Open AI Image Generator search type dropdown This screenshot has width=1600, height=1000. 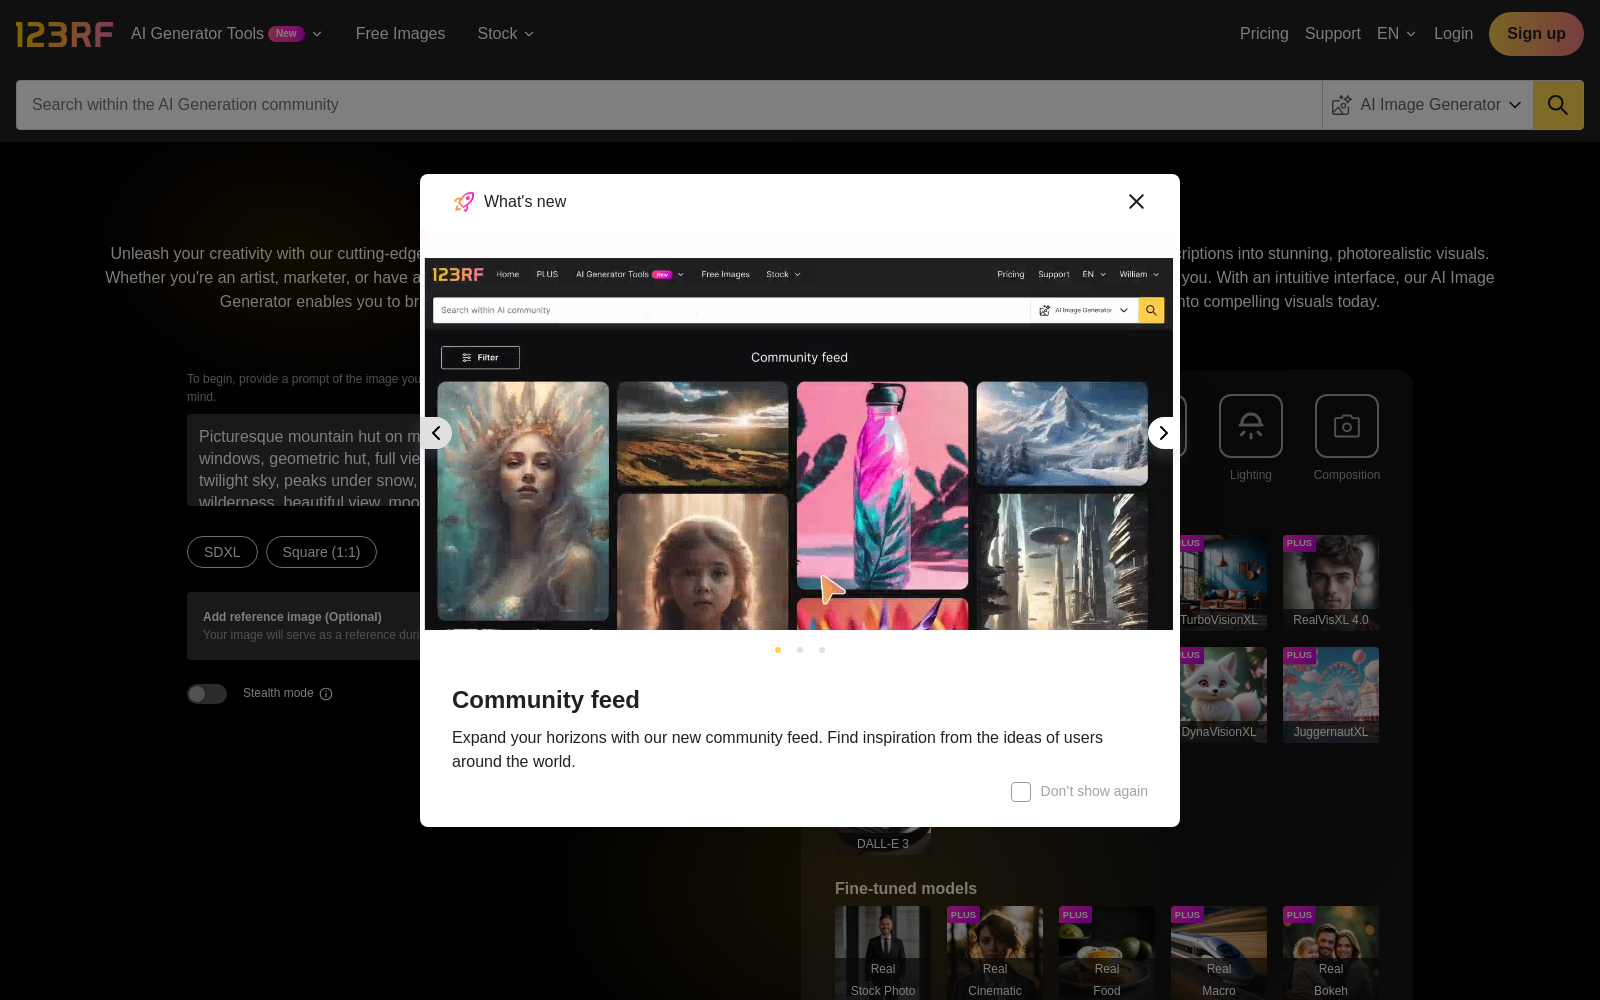coord(1427,105)
